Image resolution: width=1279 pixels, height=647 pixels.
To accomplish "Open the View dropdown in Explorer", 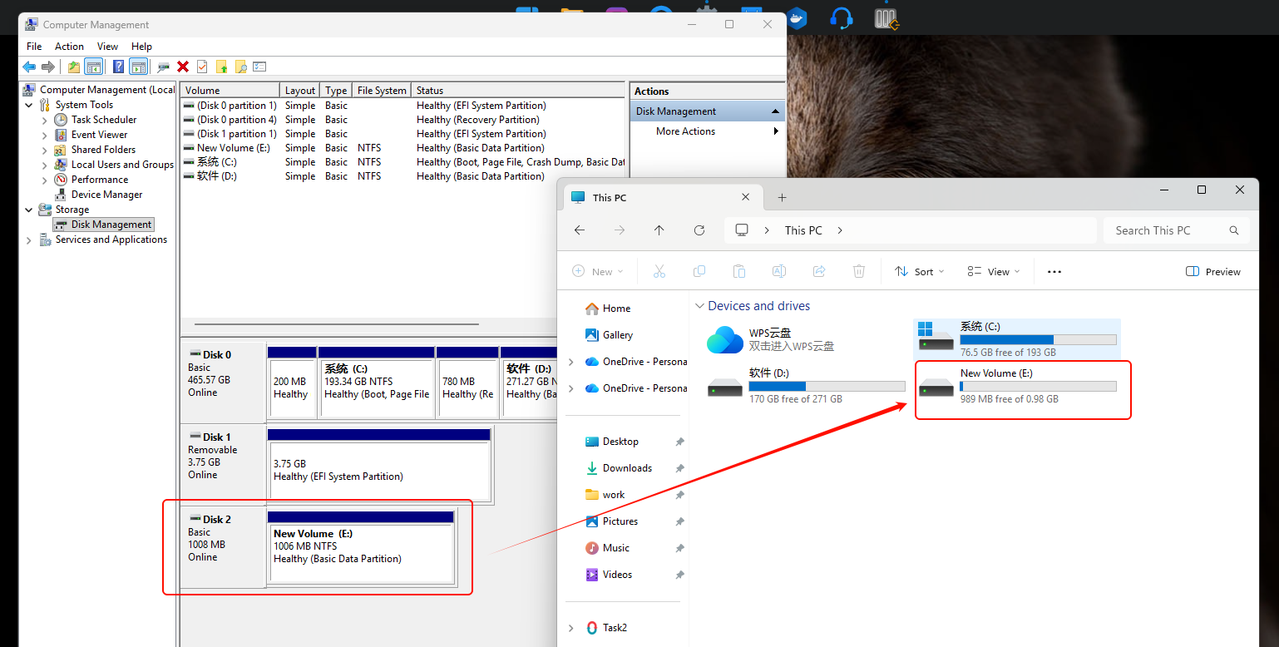I will [x=994, y=271].
